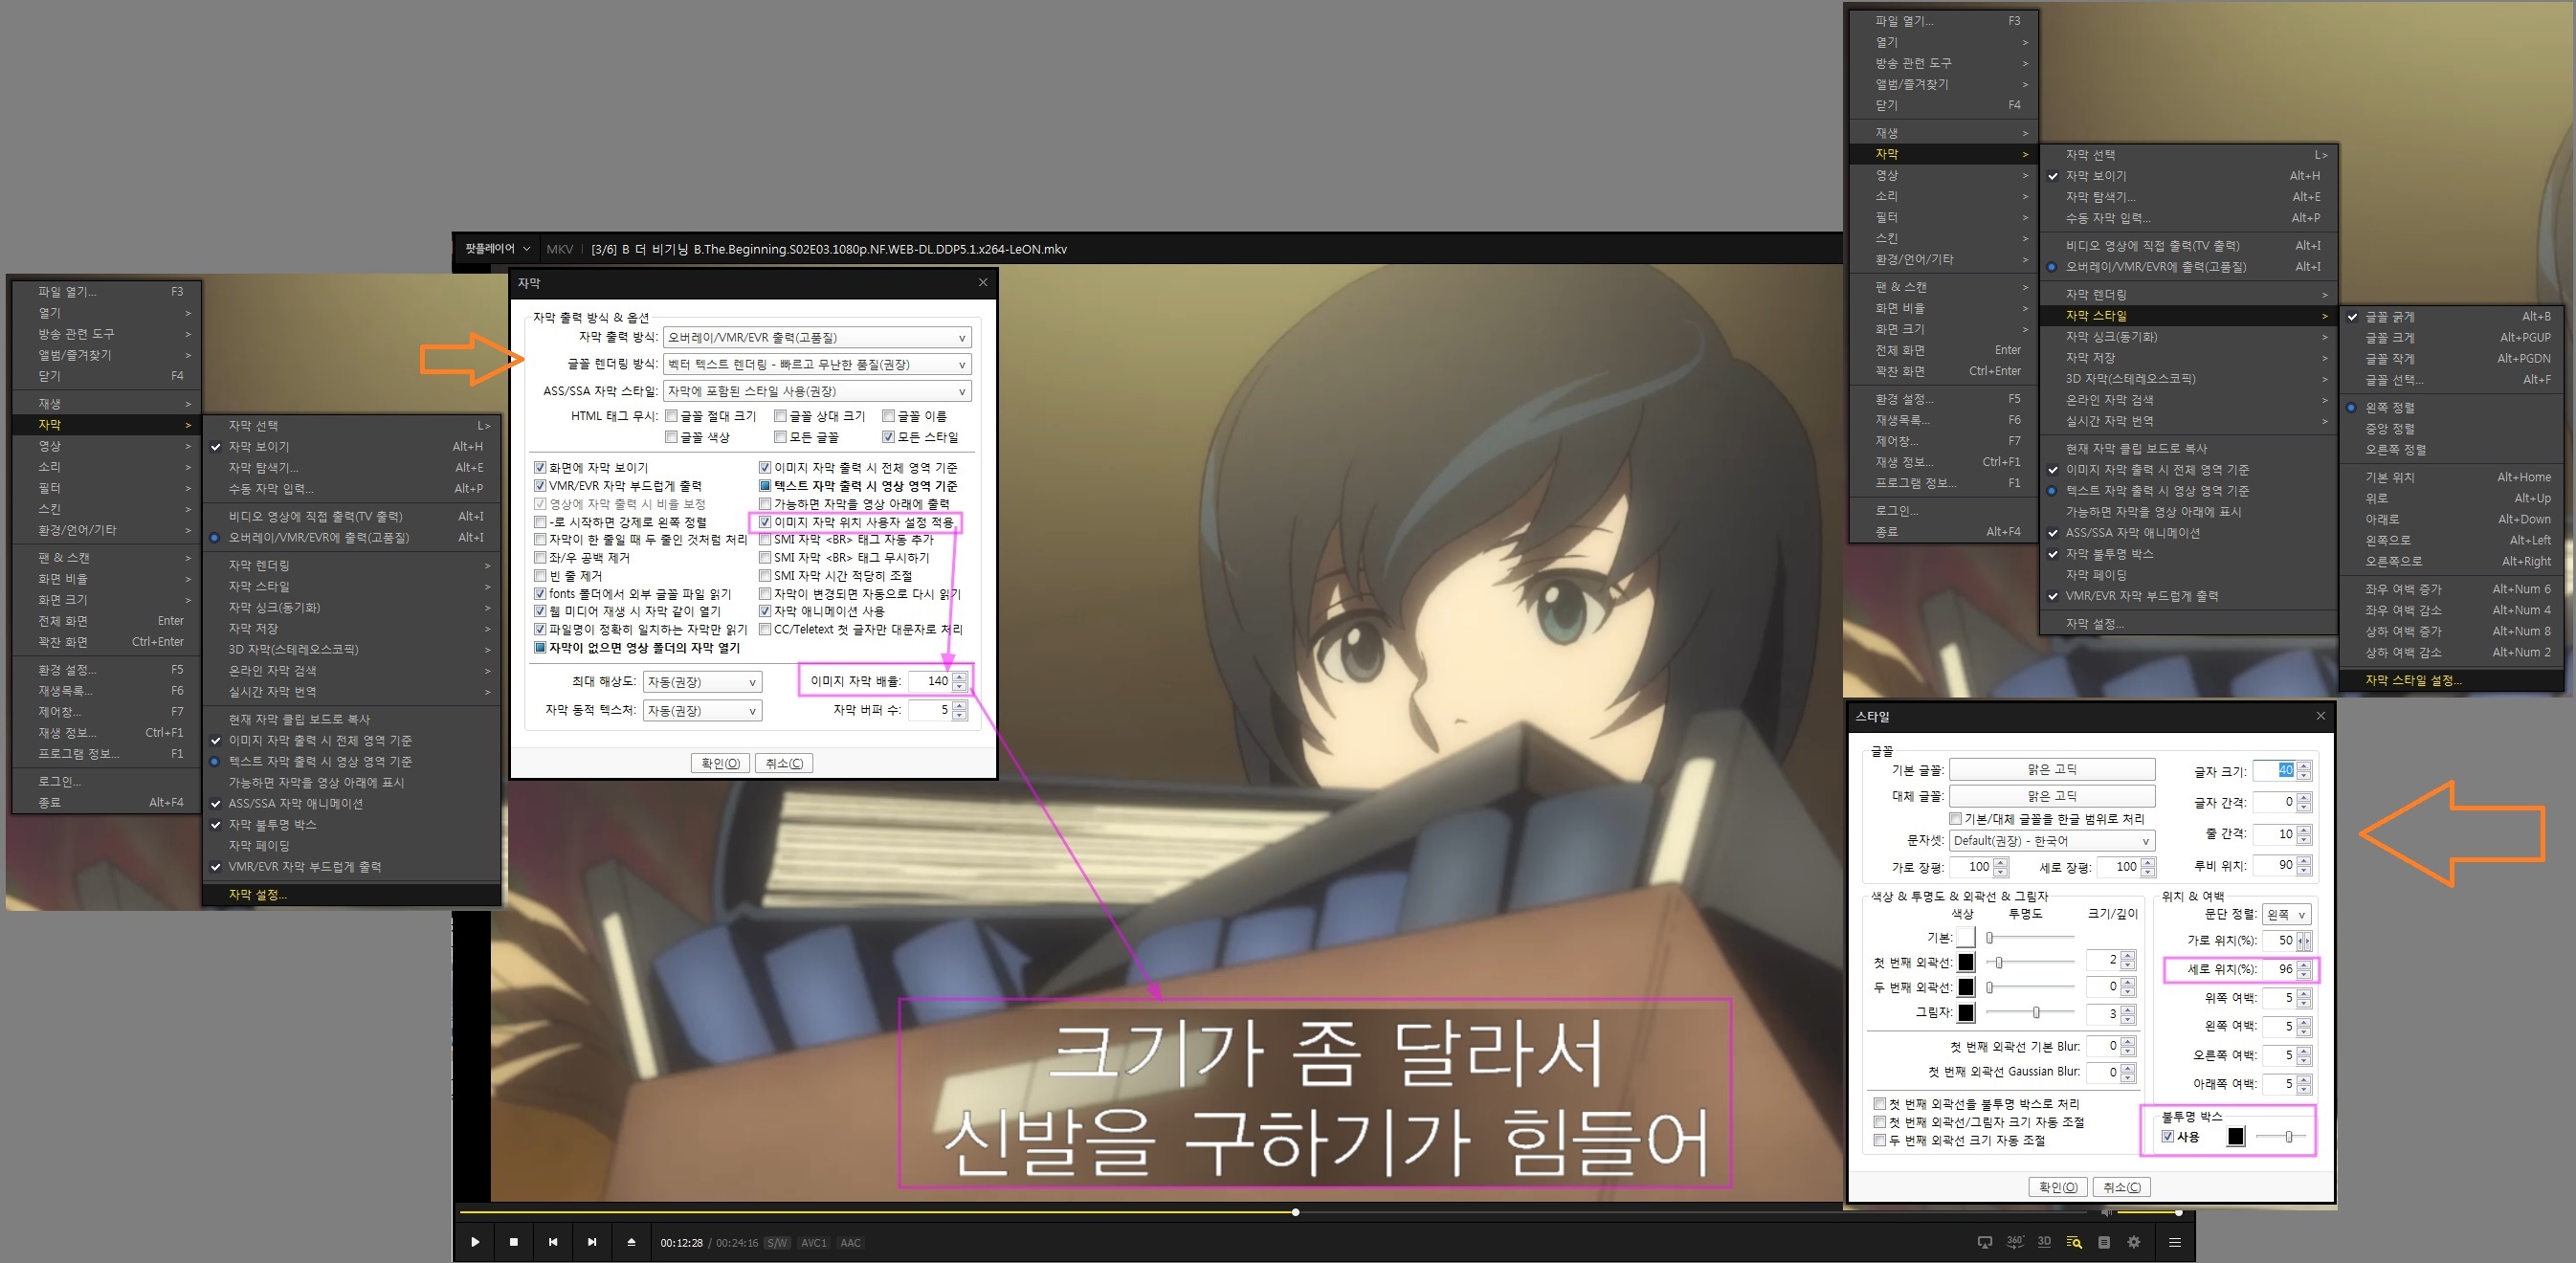Open the 문단 정렬 dropdown in 스타일 dialog
2576x1263 pixels.
2287,914
